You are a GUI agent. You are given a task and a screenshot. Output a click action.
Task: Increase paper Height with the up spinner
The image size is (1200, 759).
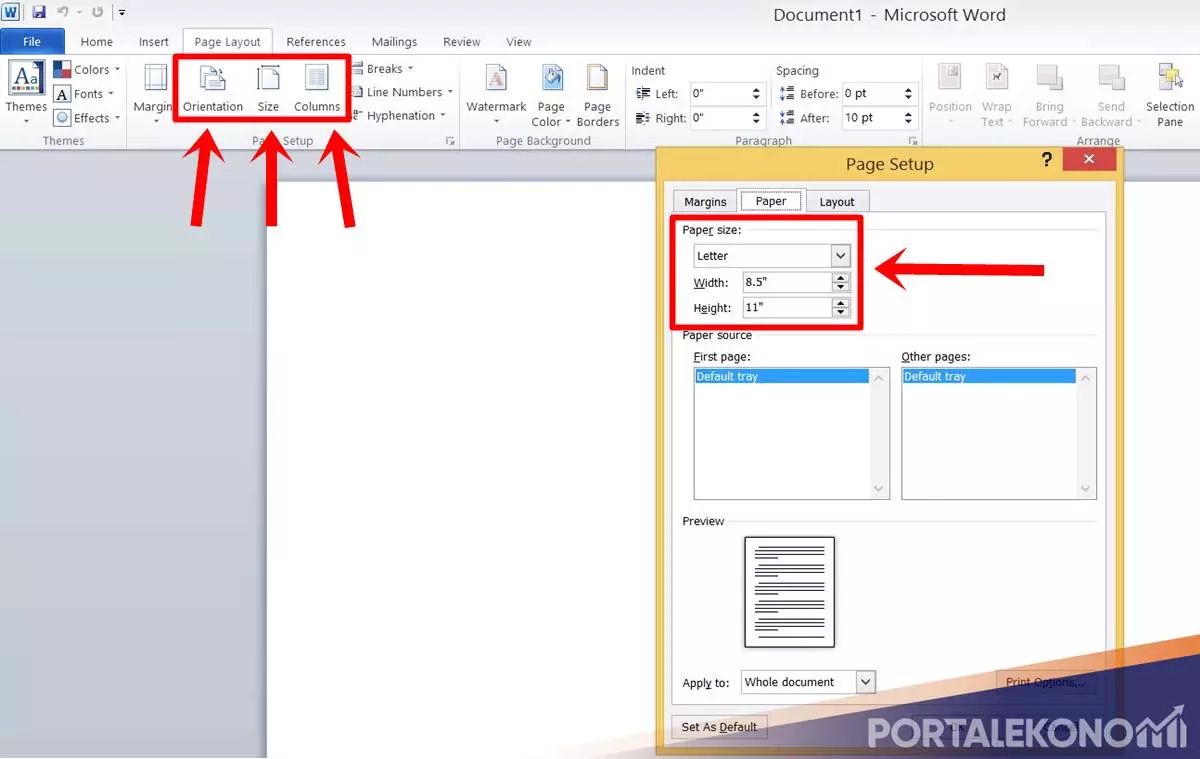pos(840,303)
